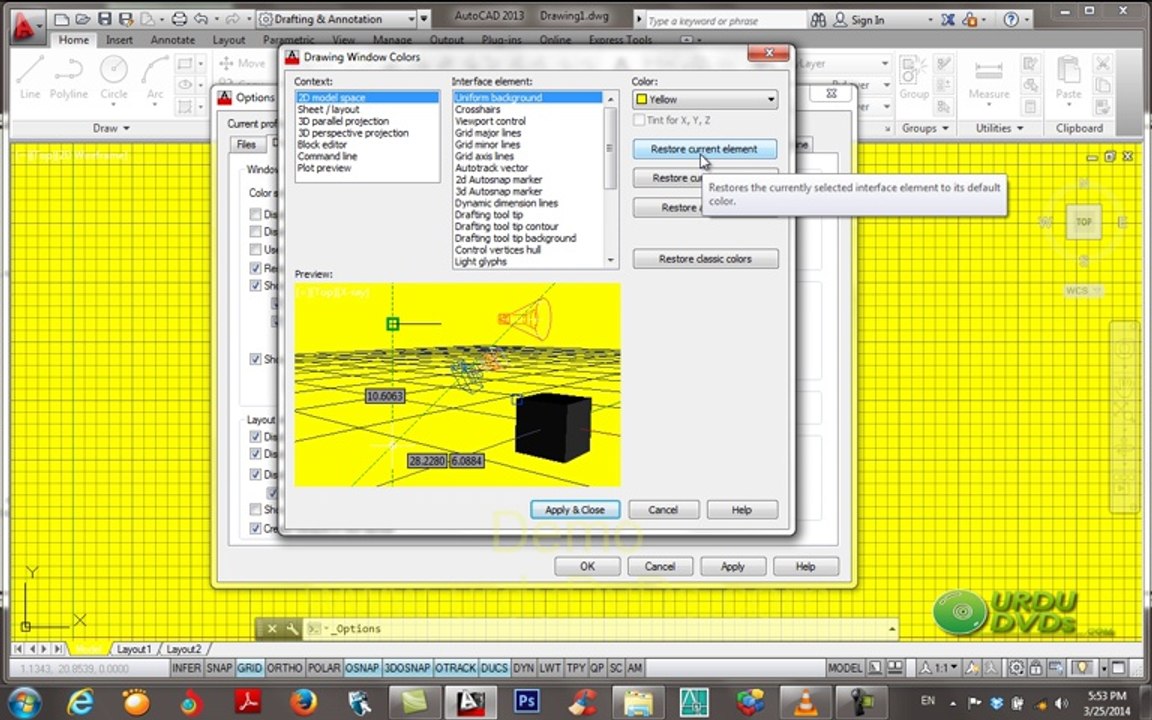
Task: Click the command line customize wrench icon
Action: [x=292, y=629]
